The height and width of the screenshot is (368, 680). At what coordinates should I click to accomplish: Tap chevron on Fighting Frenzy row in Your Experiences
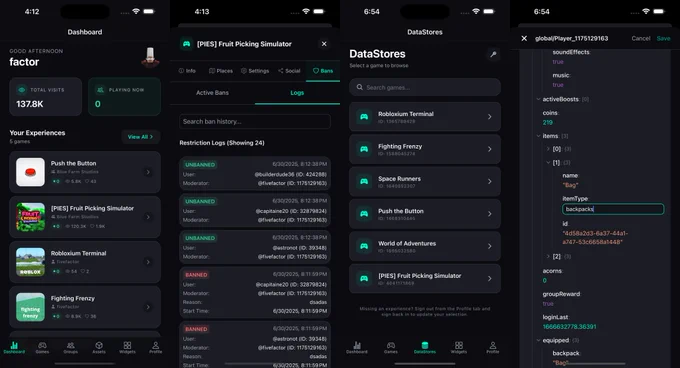coord(148,307)
